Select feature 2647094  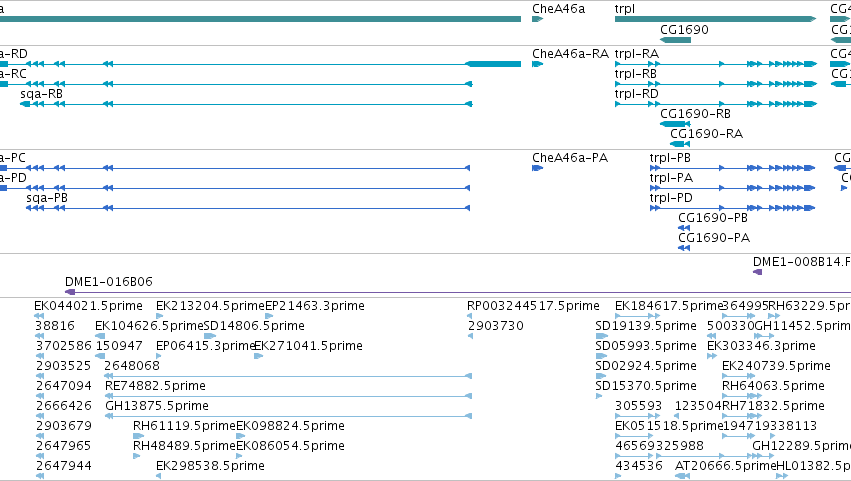point(63,387)
